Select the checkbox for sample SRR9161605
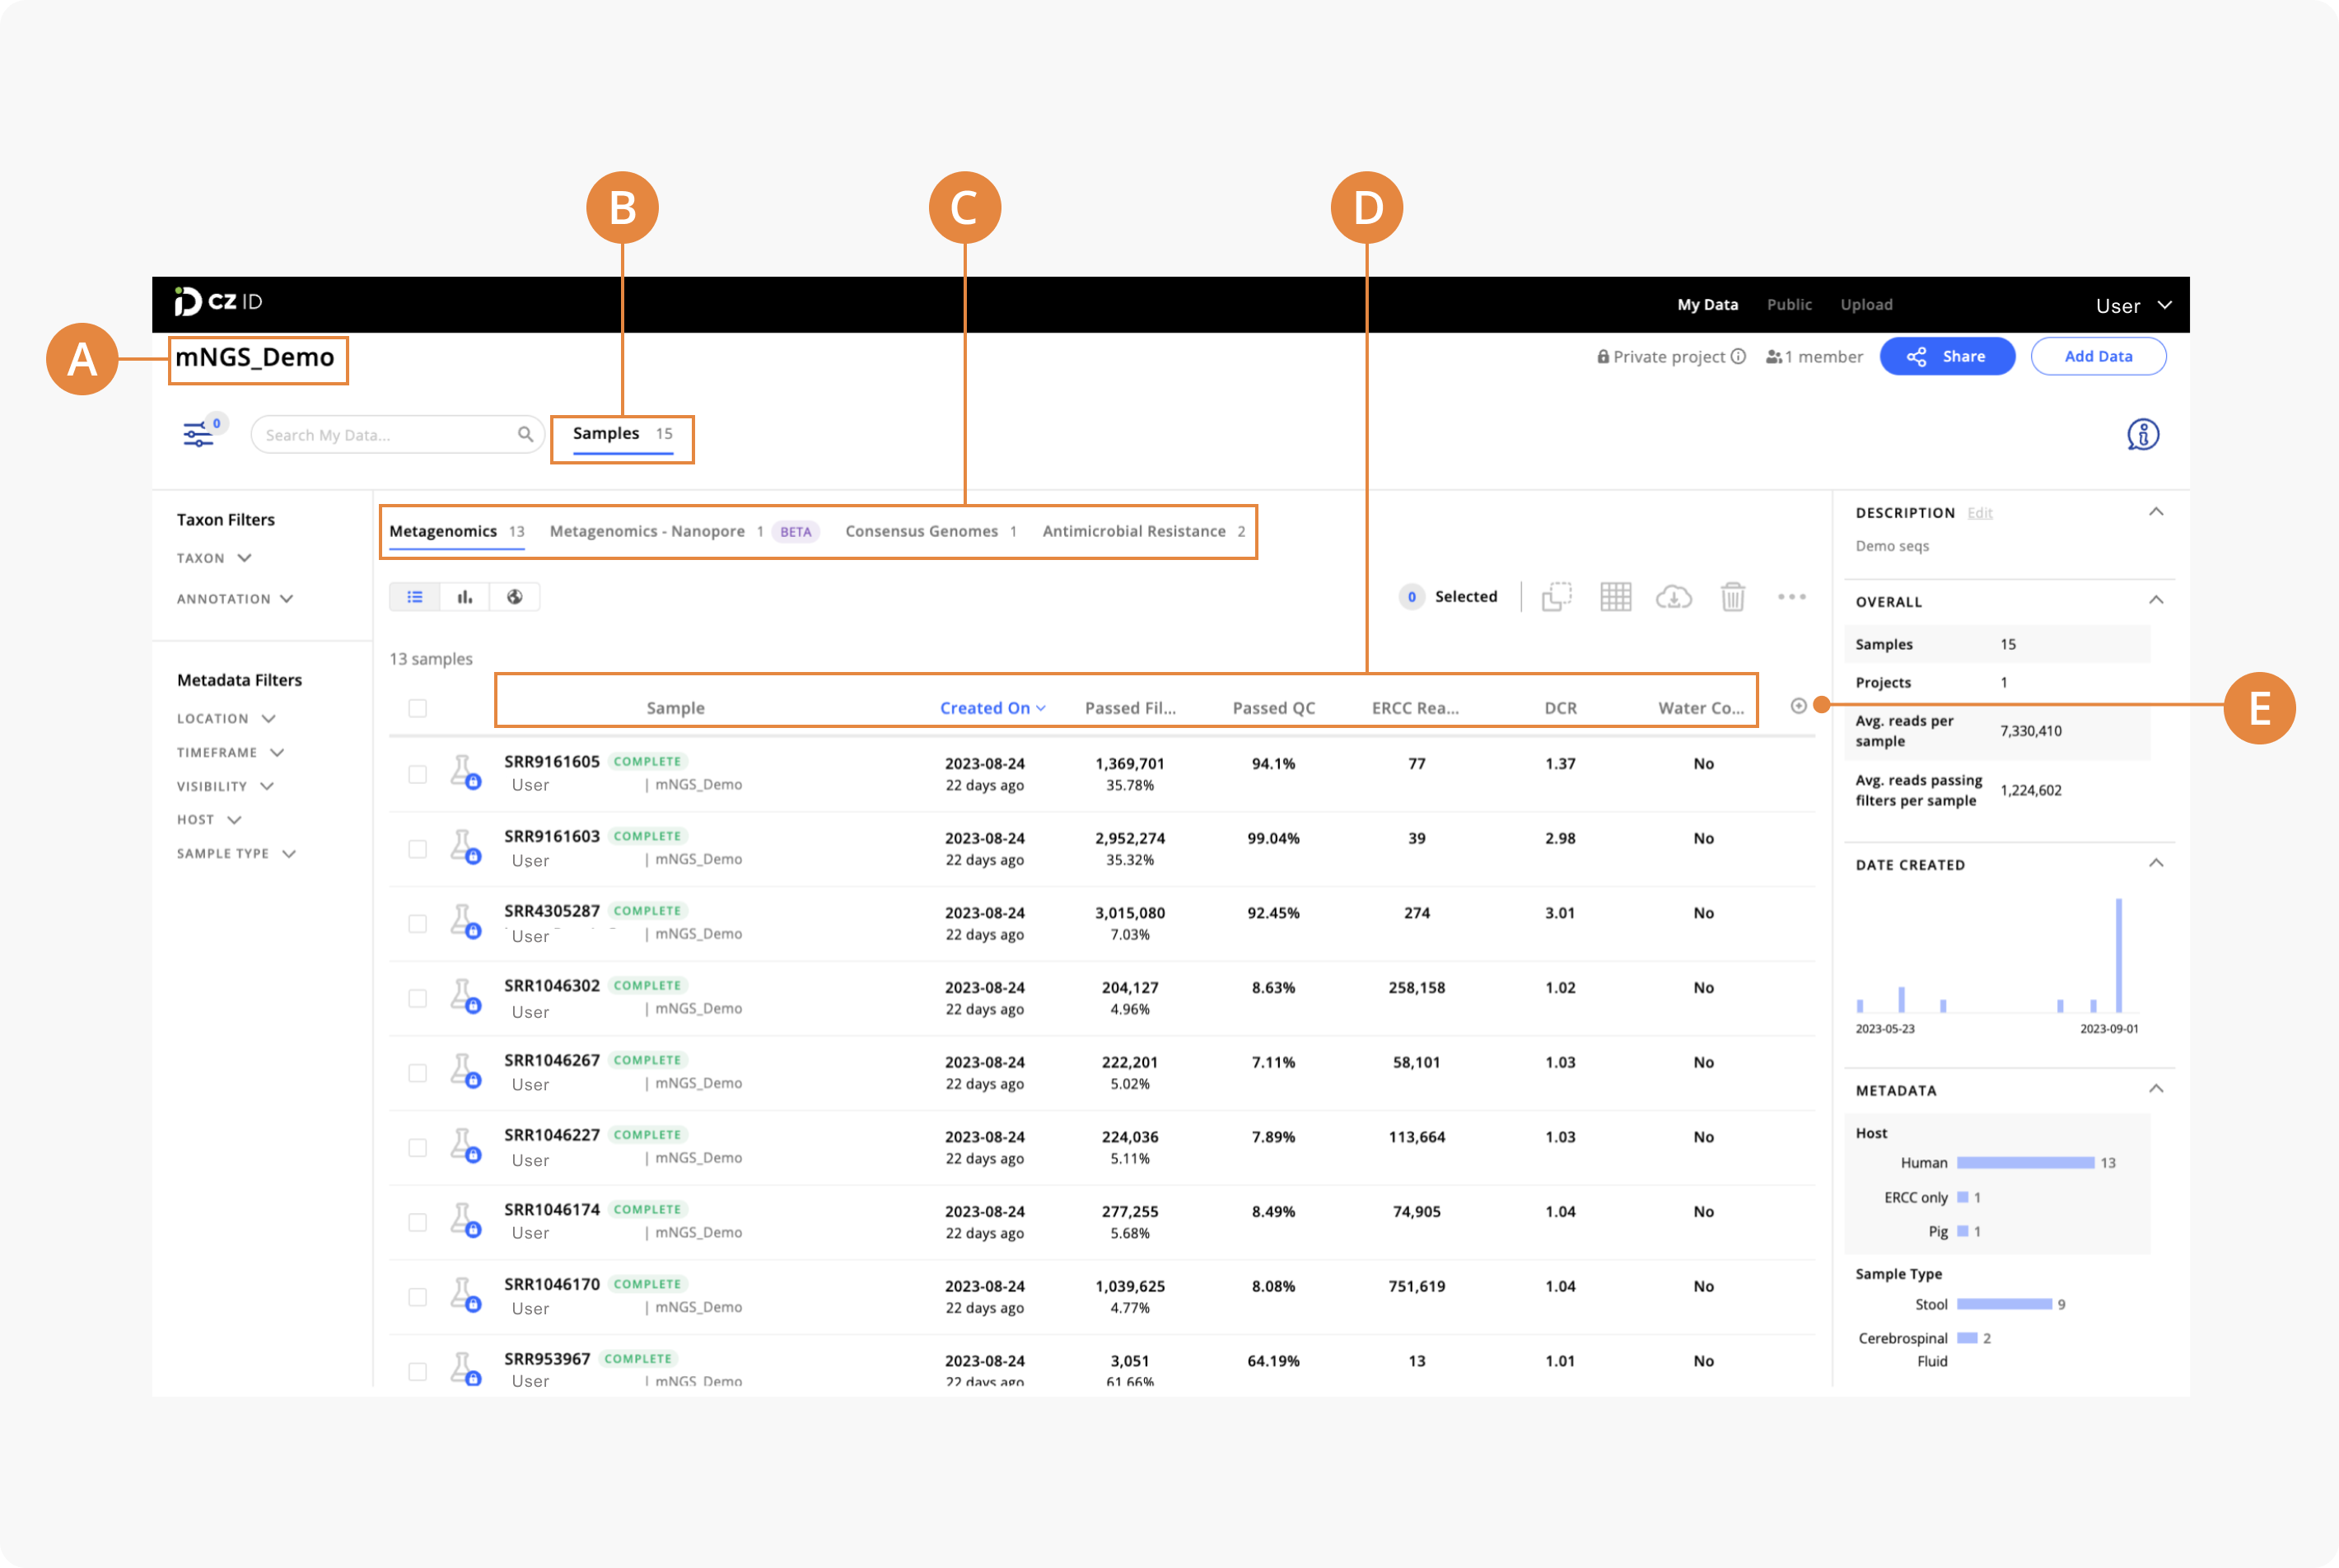Image resolution: width=2339 pixels, height=1568 pixels. (418, 773)
